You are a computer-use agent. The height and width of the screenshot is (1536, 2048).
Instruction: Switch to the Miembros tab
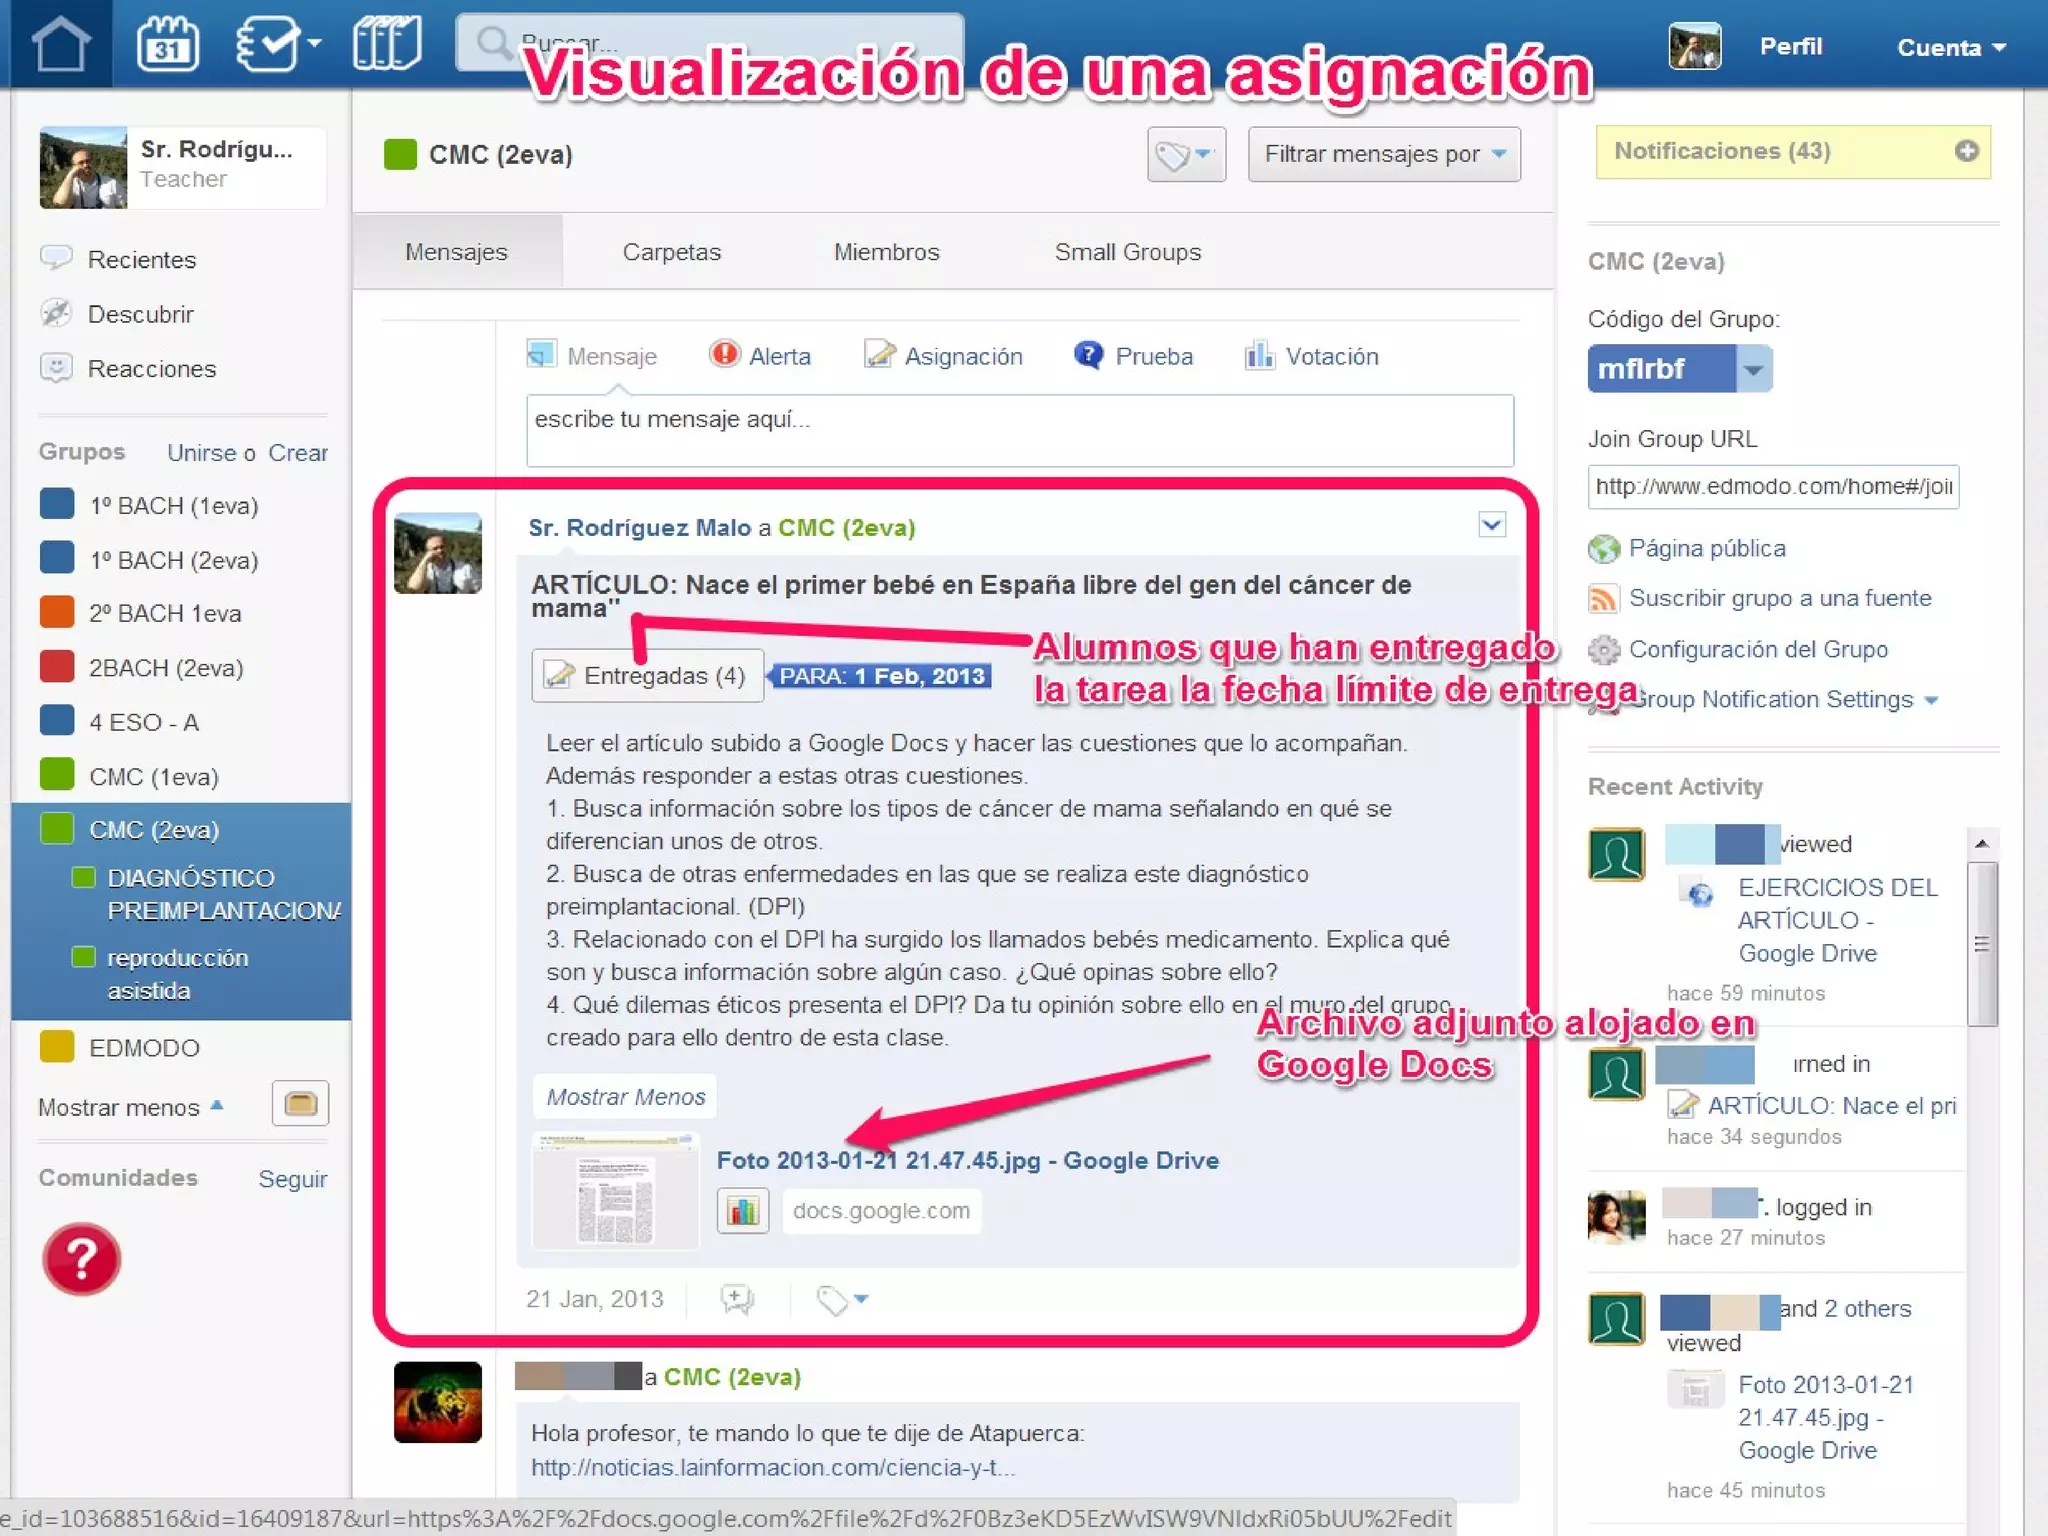[886, 252]
